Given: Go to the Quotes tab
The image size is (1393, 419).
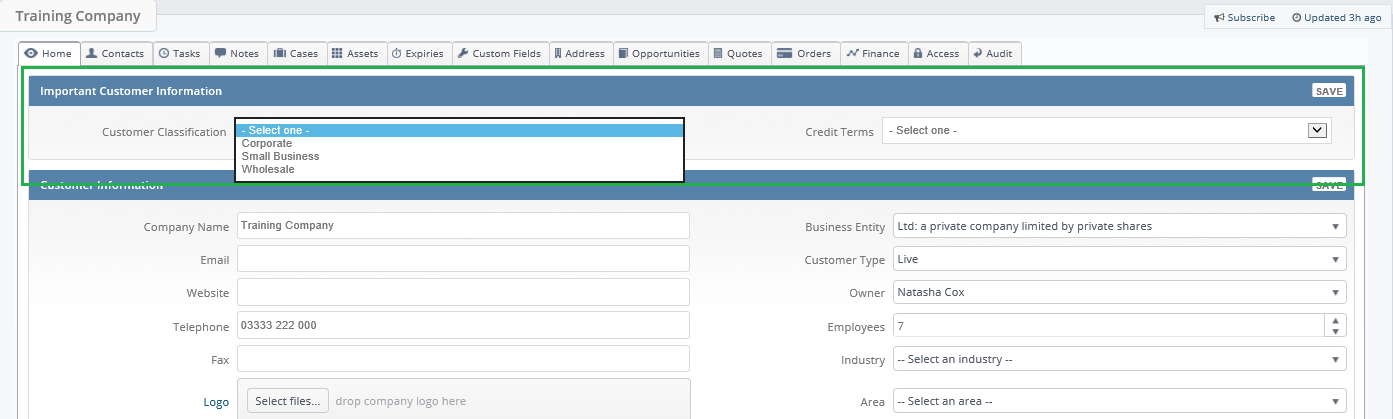Looking at the screenshot, I should (738, 53).
